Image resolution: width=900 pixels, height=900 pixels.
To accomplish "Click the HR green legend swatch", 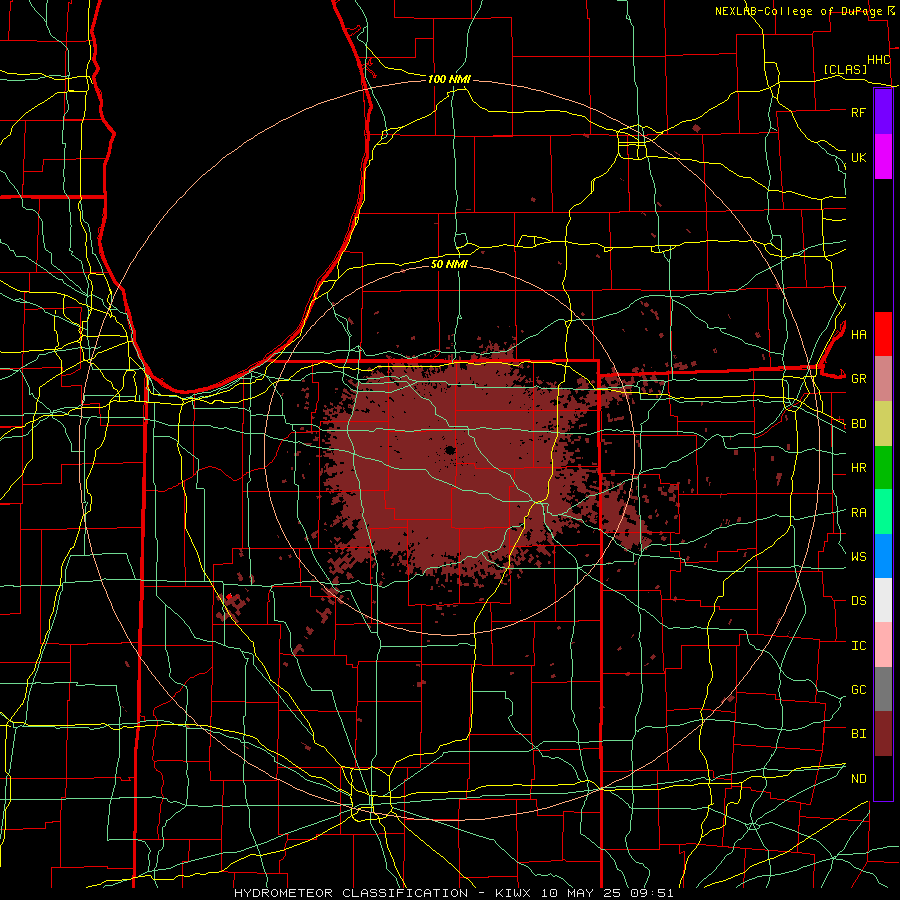I will pos(883,468).
